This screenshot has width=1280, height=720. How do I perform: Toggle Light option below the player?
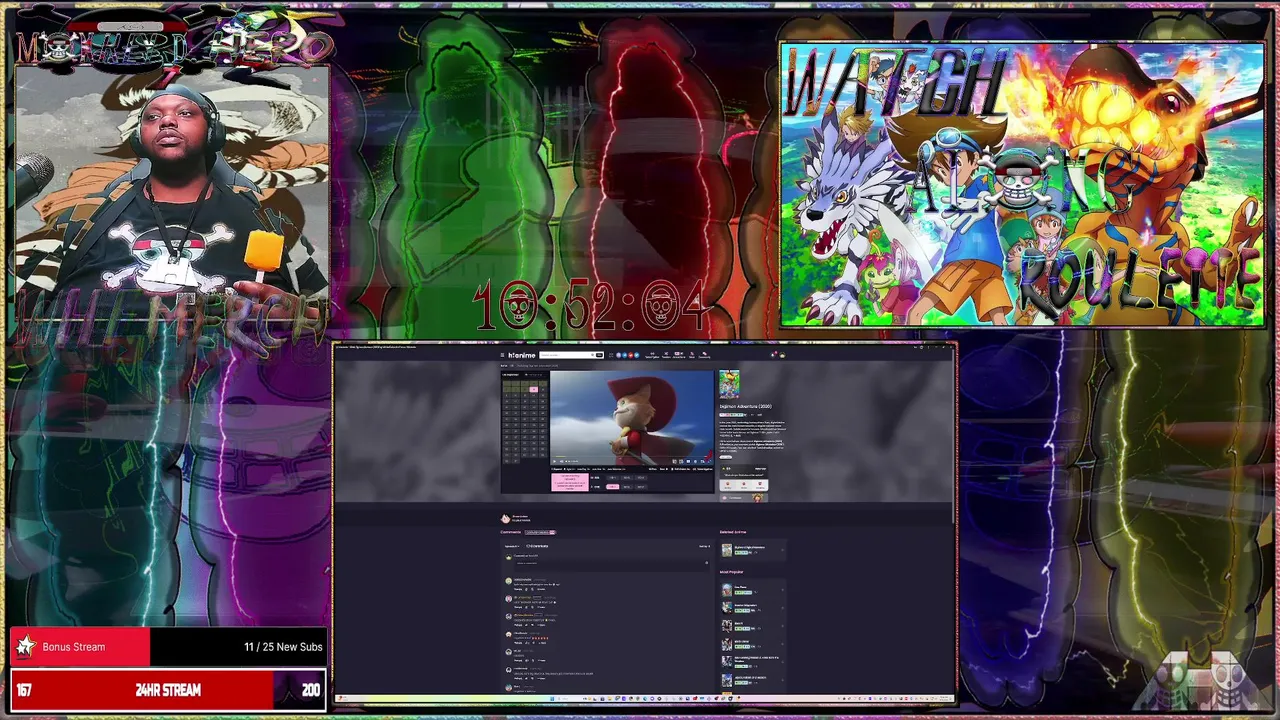(x=570, y=469)
